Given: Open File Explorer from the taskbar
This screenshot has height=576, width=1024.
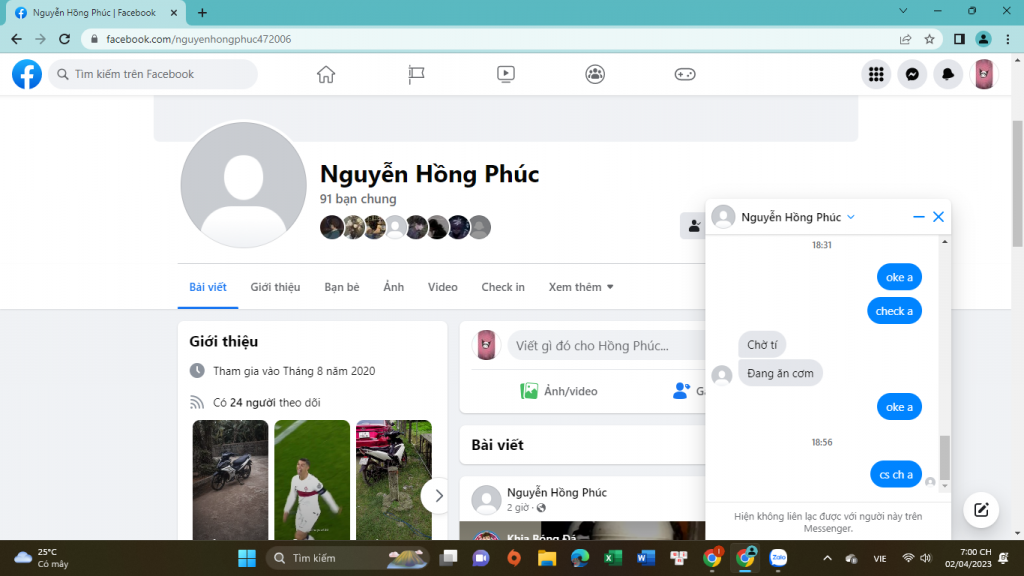Looking at the screenshot, I should (547, 558).
